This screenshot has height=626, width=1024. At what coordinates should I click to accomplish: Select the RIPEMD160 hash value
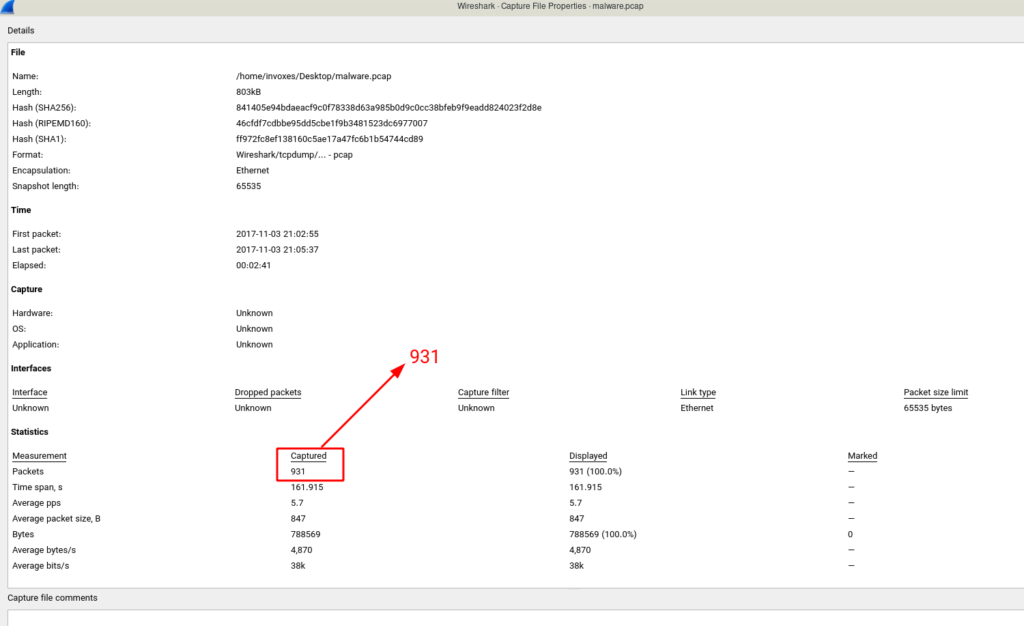click(x=332, y=123)
